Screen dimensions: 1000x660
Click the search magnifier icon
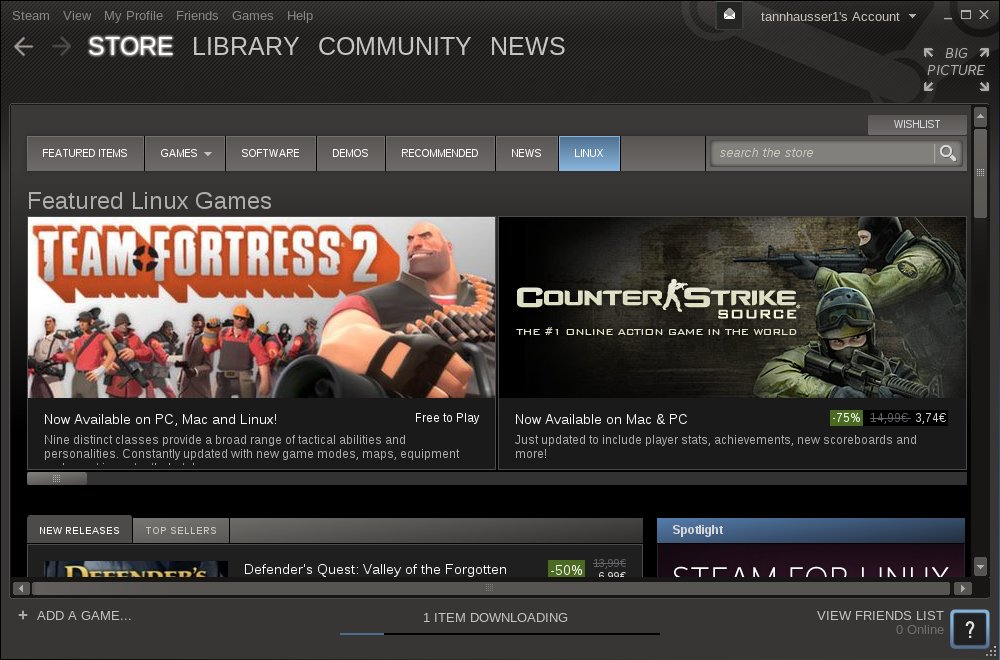coord(948,153)
